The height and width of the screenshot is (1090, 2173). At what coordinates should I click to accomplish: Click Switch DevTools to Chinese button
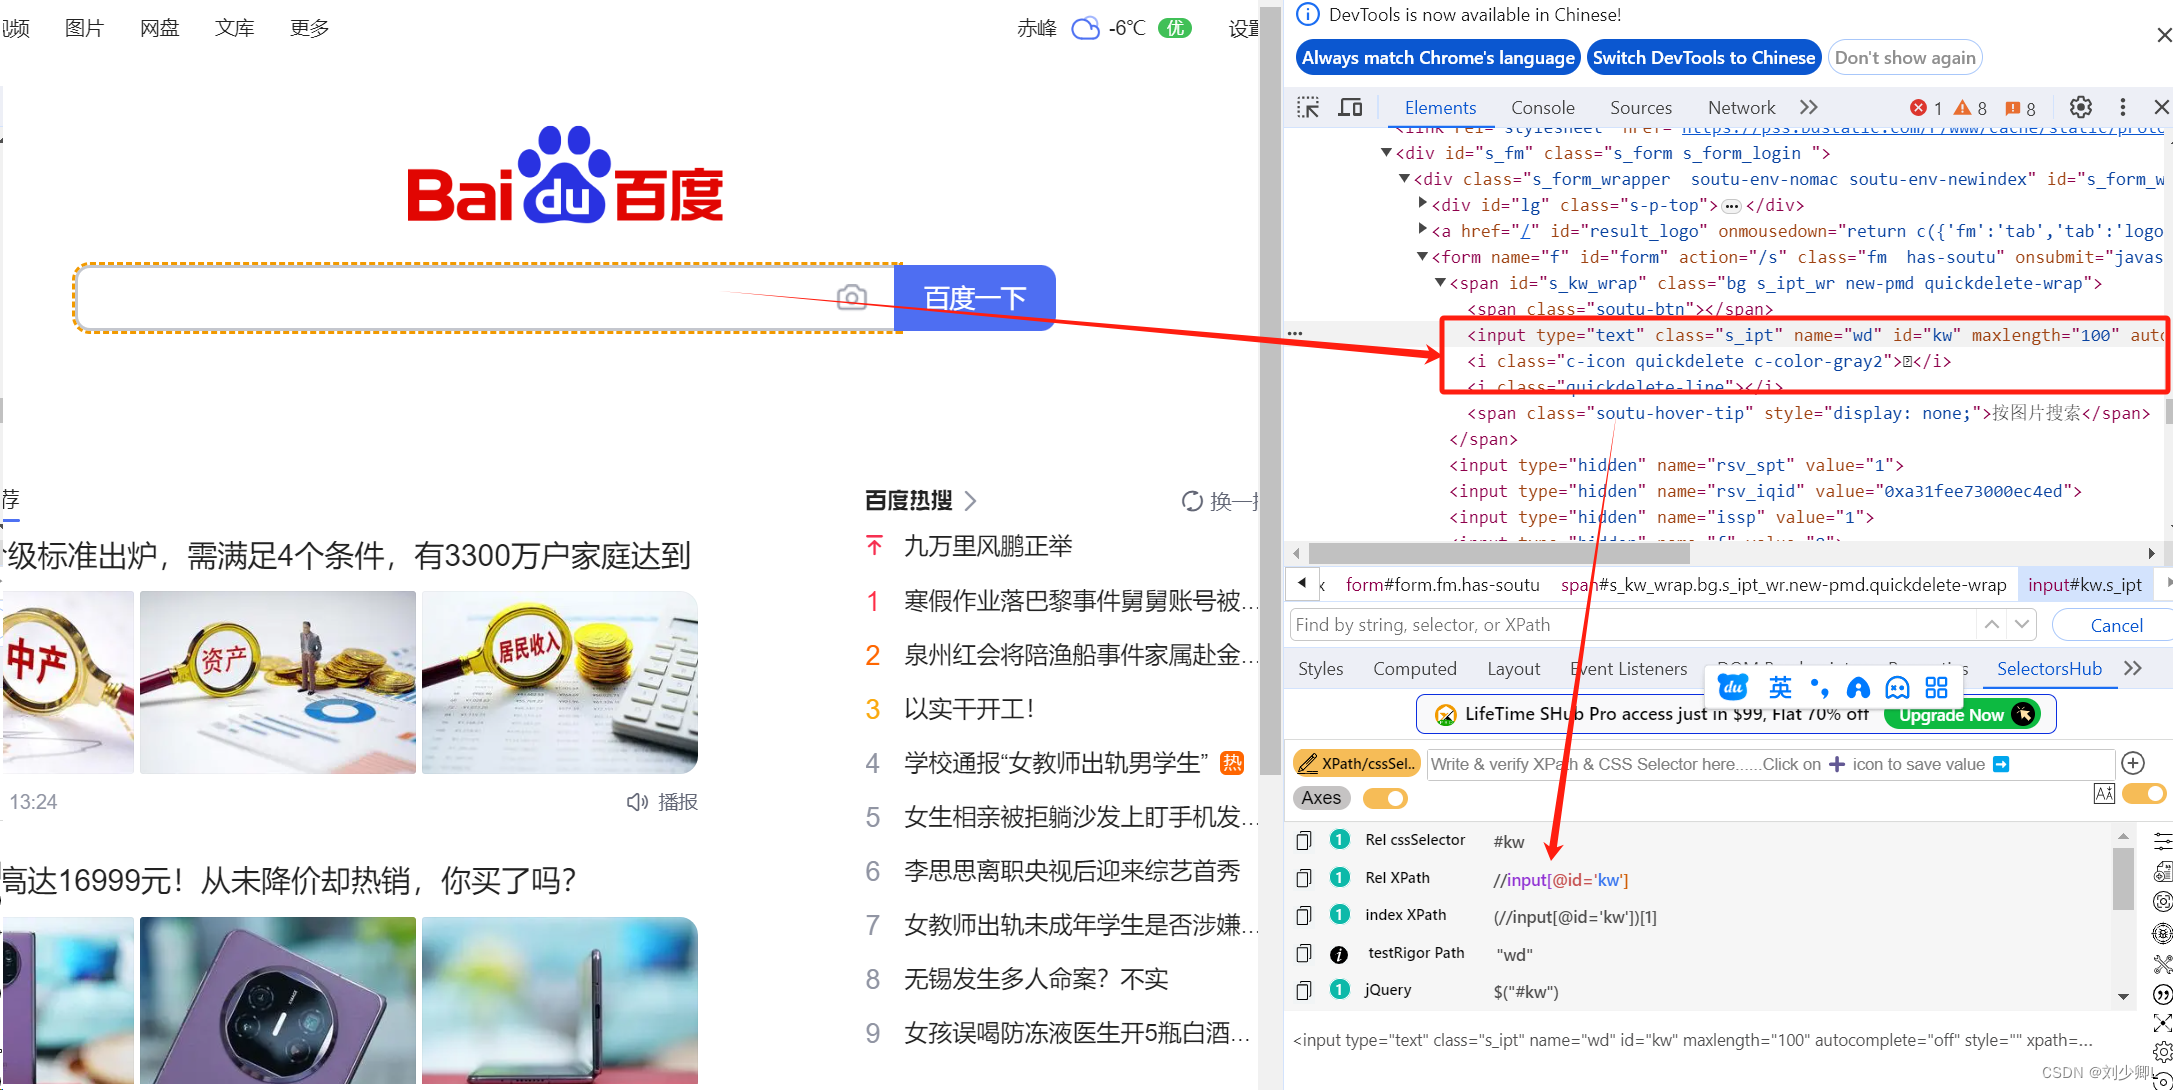tap(1703, 57)
